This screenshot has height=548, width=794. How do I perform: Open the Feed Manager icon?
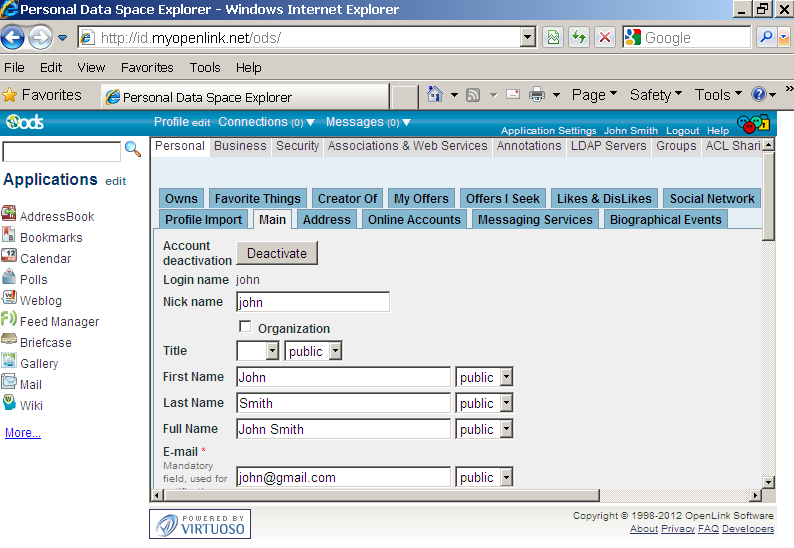tap(9, 320)
